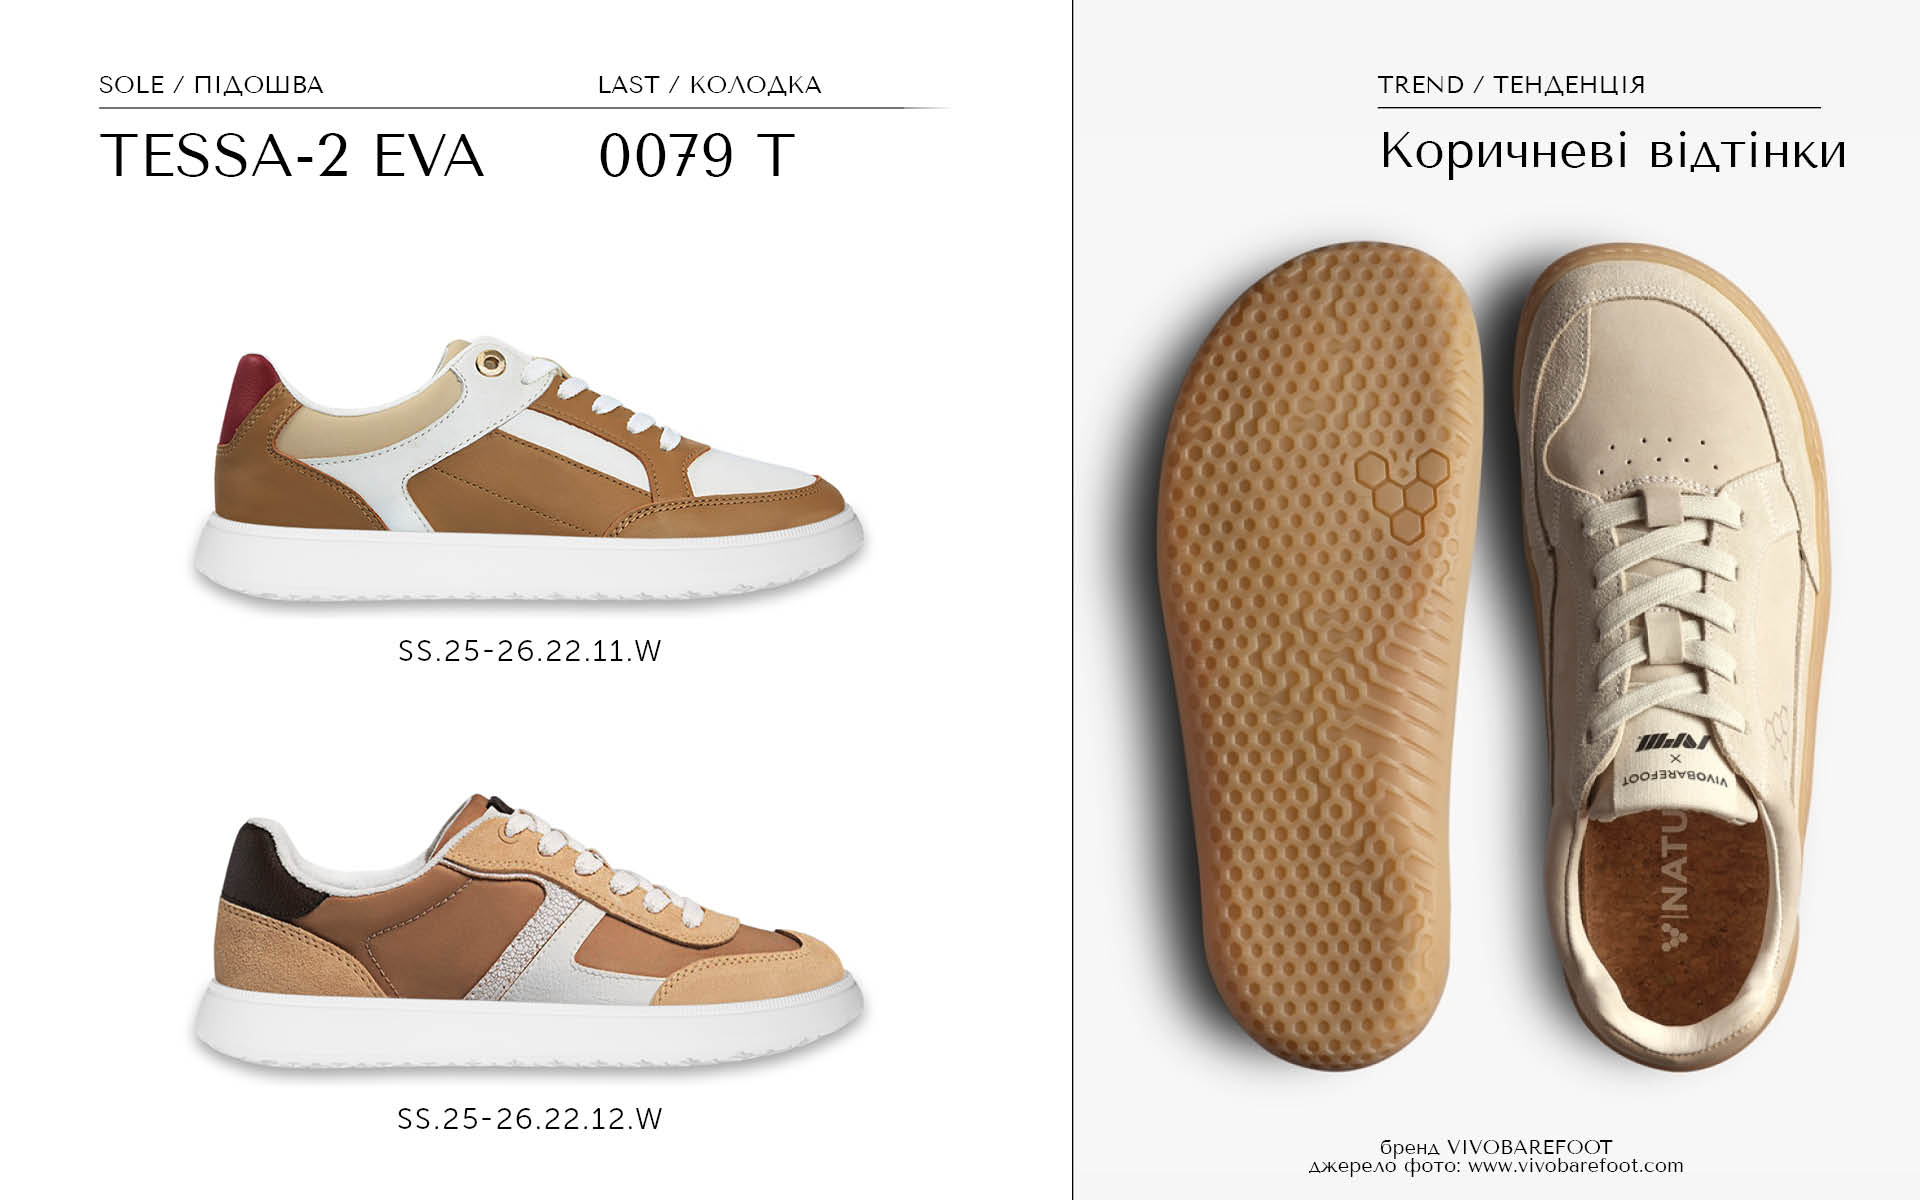The height and width of the screenshot is (1200, 1920).
Task: Click the honeycomb logo on the sole
Action: coord(1403,494)
